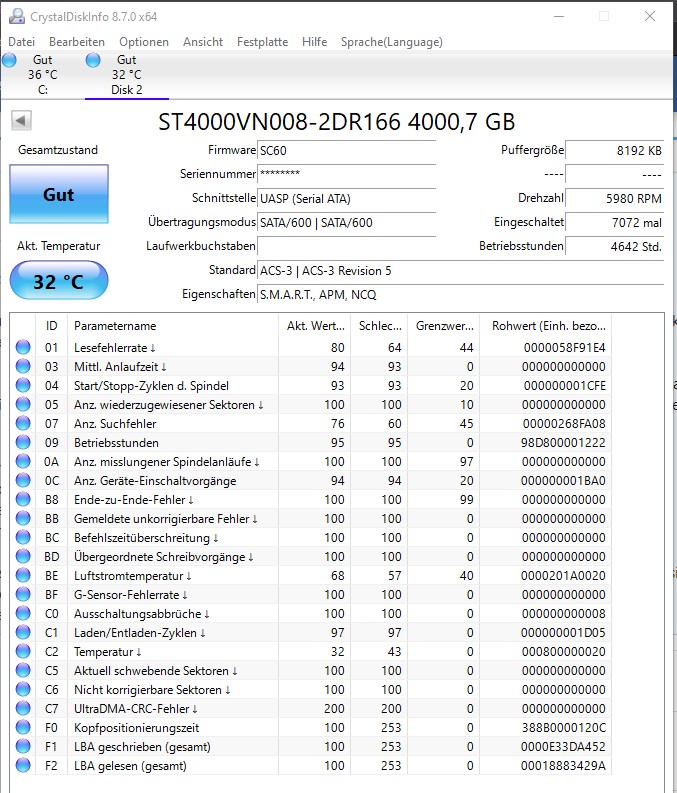Click status icon for LBA geschrieben row
This screenshot has width=677, height=793.
point(23,746)
